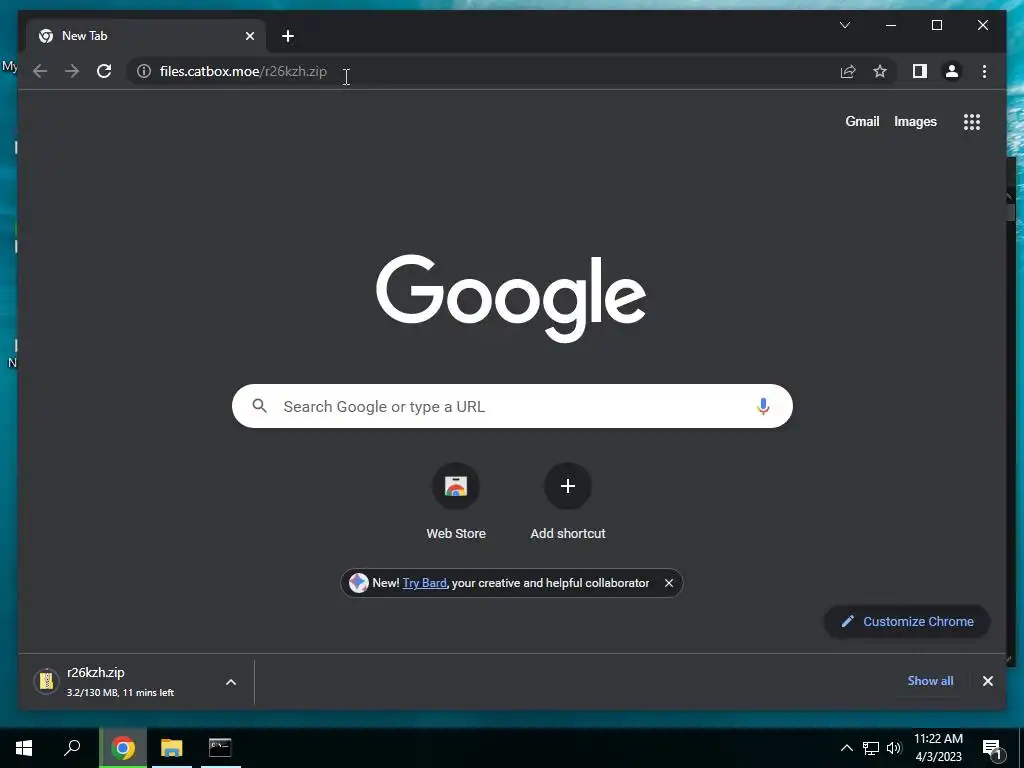
Task: Open taskbar search magnifier
Action: coord(72,748)
